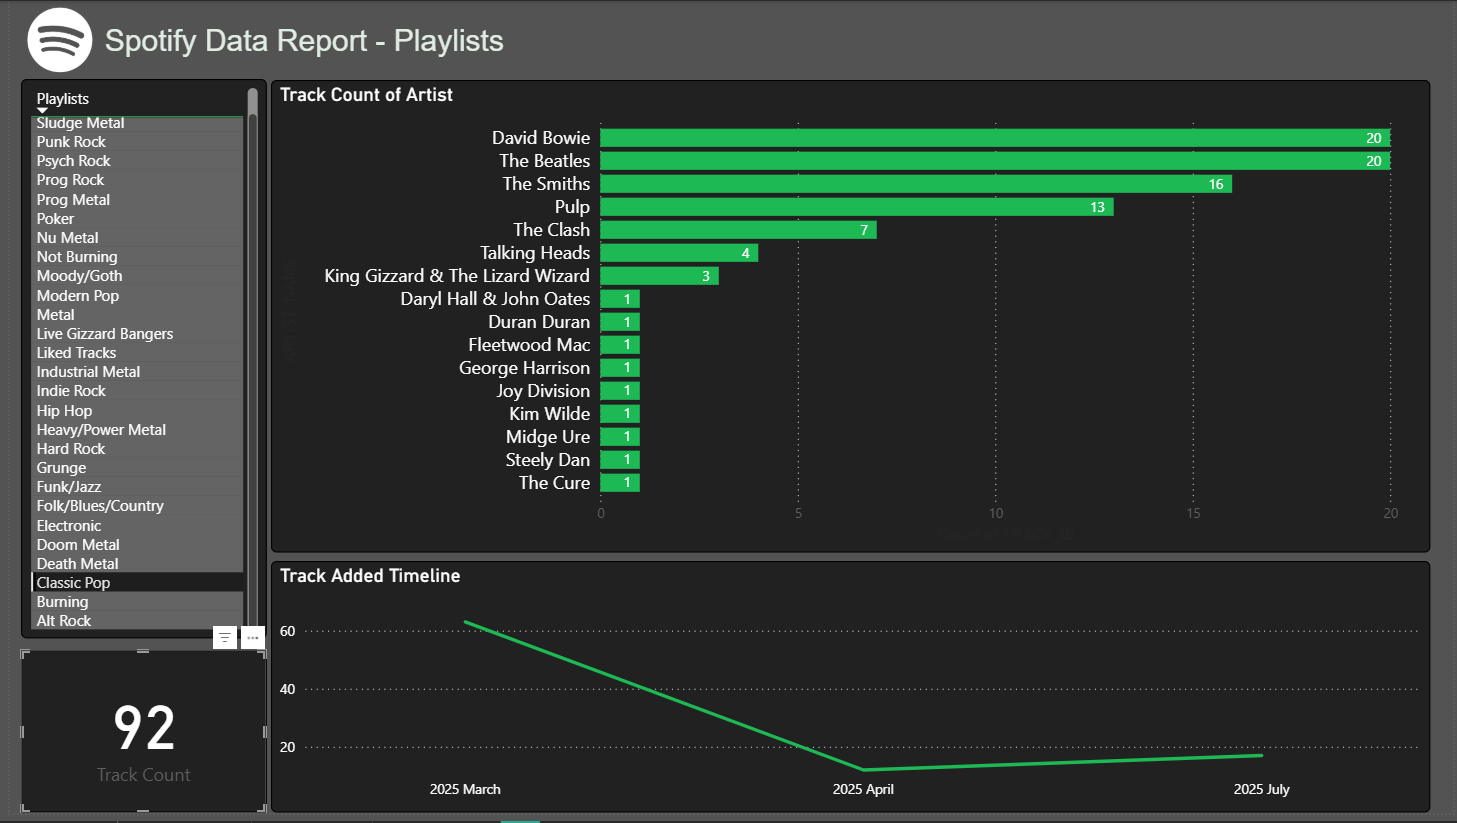Click the Spotify logo icon
1457x823 pixels.
pos(60,40)
